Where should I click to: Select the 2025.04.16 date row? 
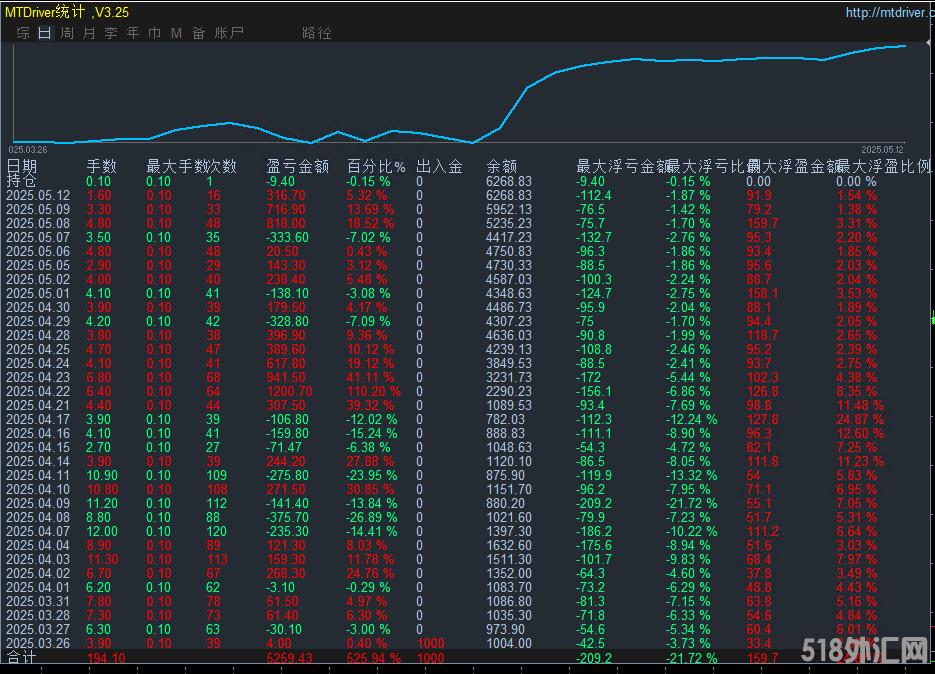[x=468, y=434]
